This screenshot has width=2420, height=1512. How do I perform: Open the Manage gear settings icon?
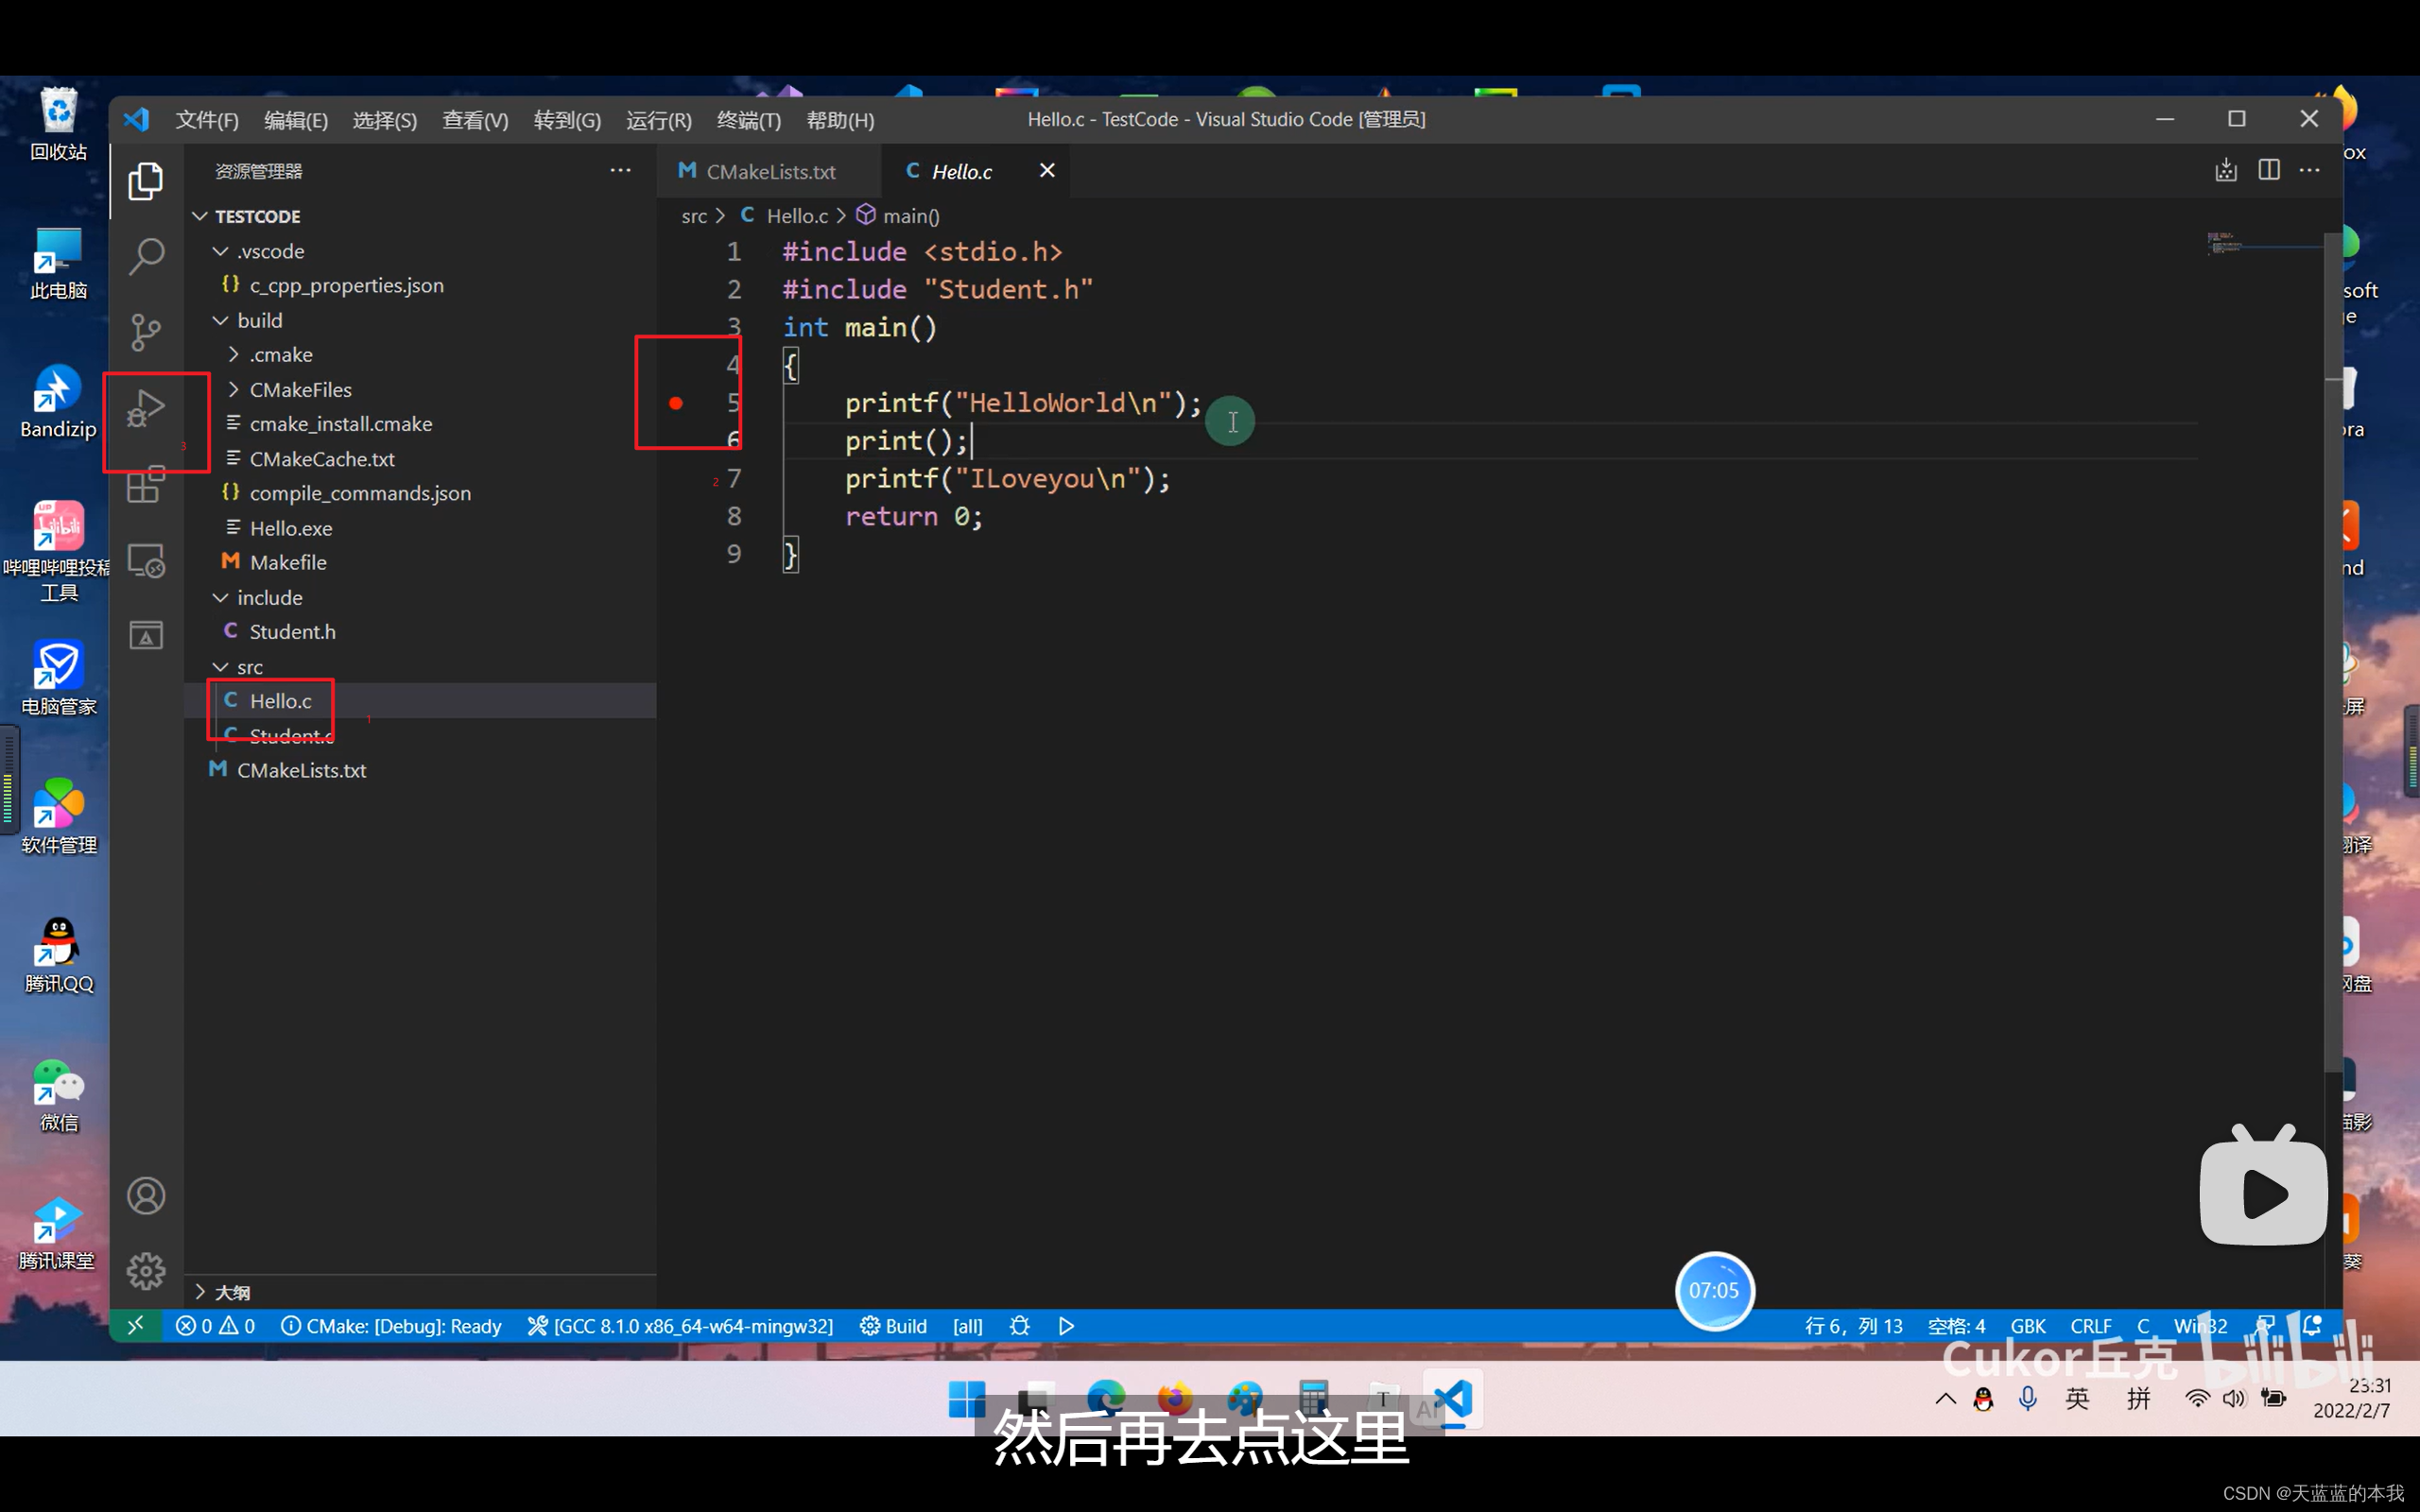point(146,1271)
